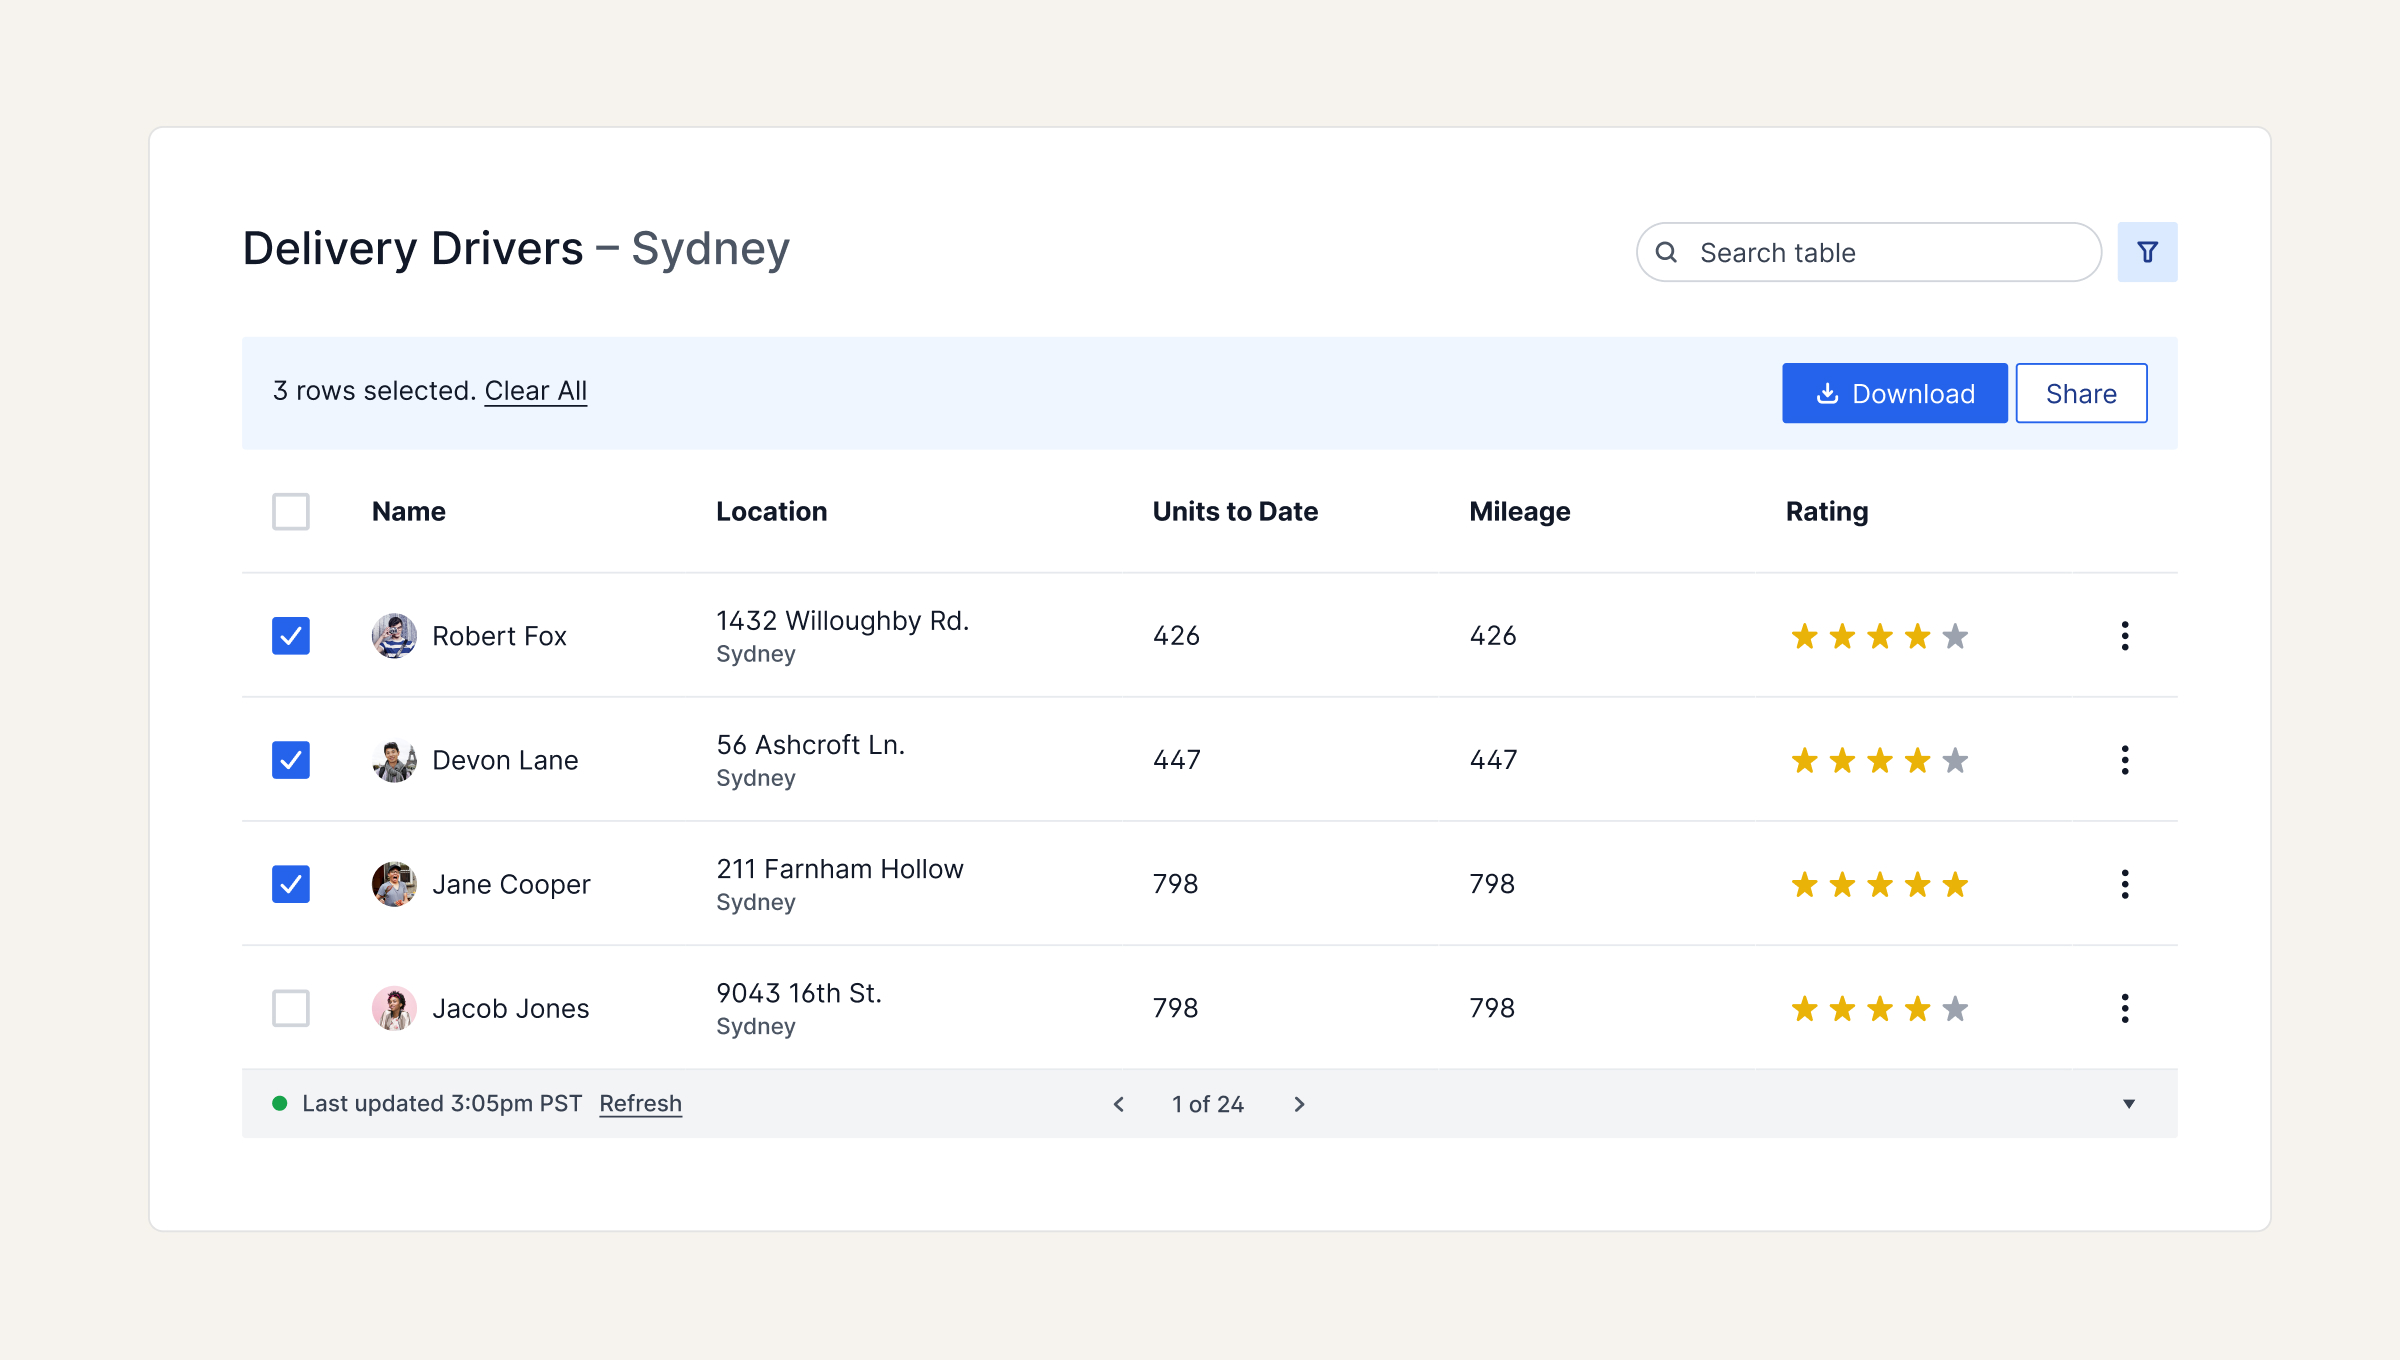This screenshot has width=2400, height=1360.
Task: Sort by Rating column header
Action: (1826, 512)
